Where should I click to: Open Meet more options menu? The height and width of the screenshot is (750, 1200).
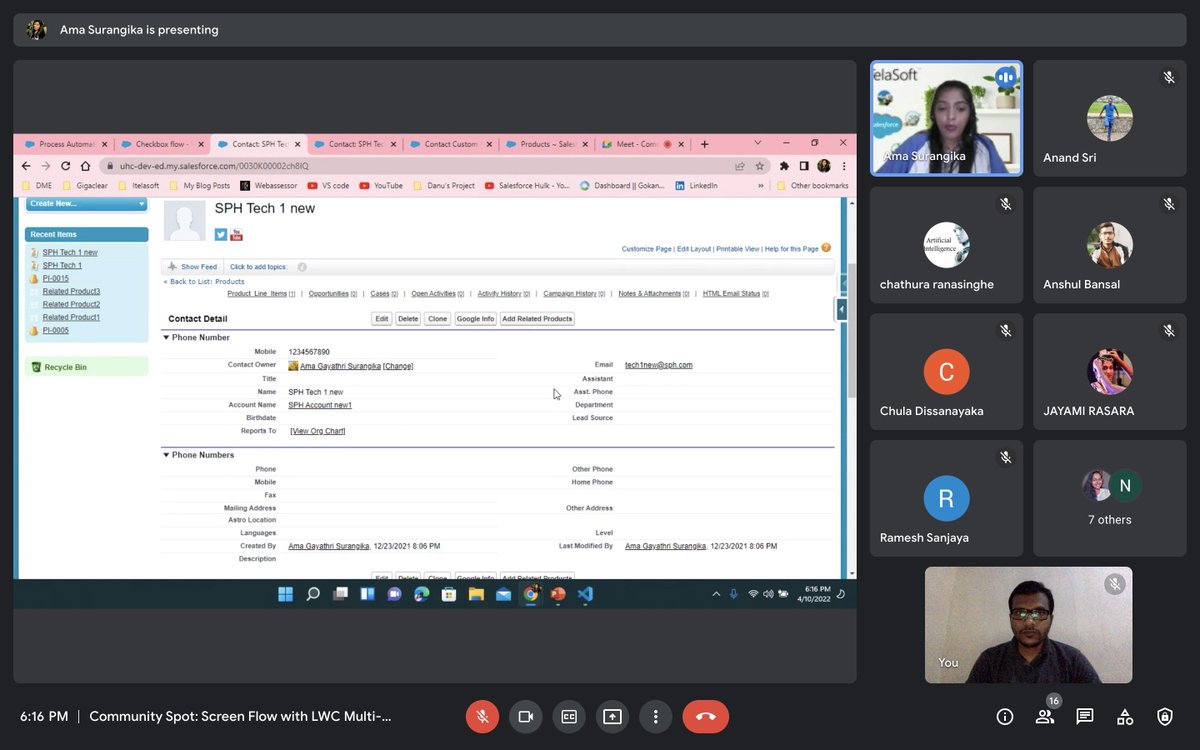[x=655, y=716]
